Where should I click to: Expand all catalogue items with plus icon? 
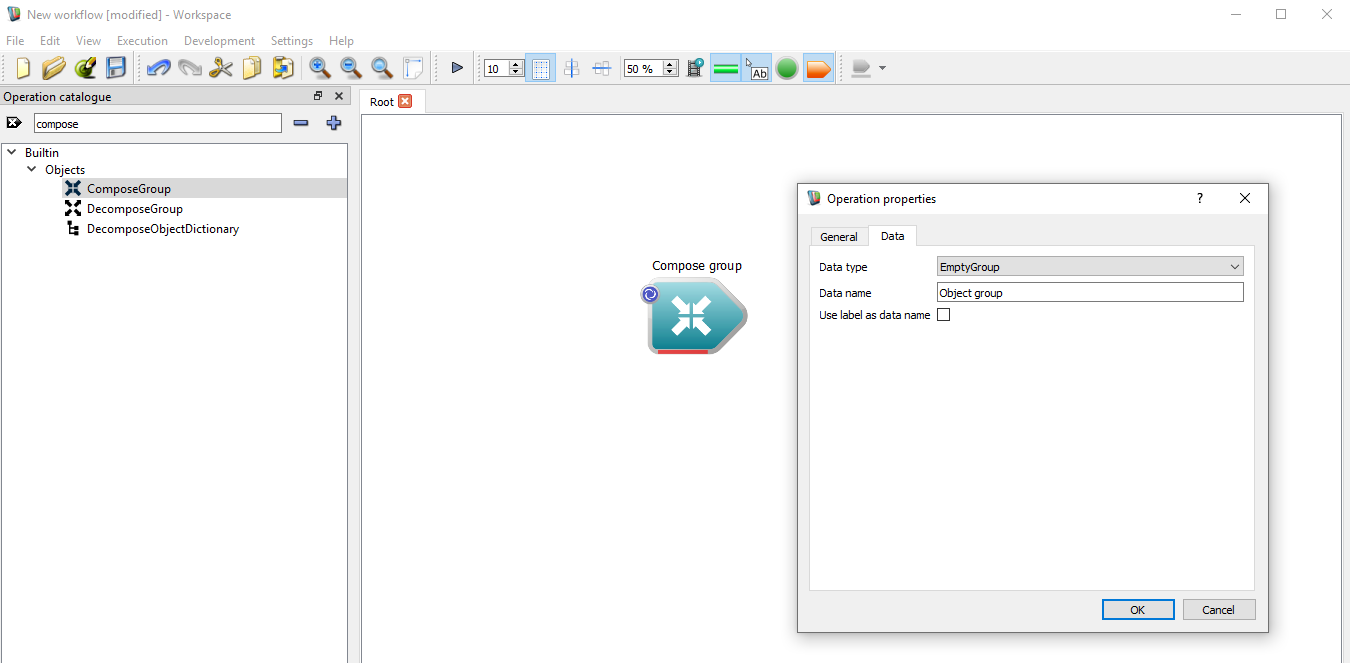point(334,123)
